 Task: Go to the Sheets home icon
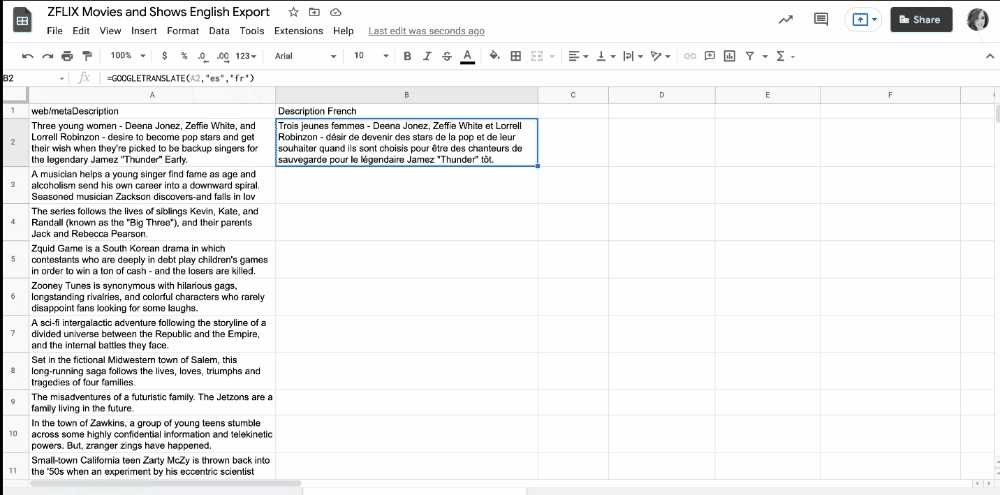point(23,20)
